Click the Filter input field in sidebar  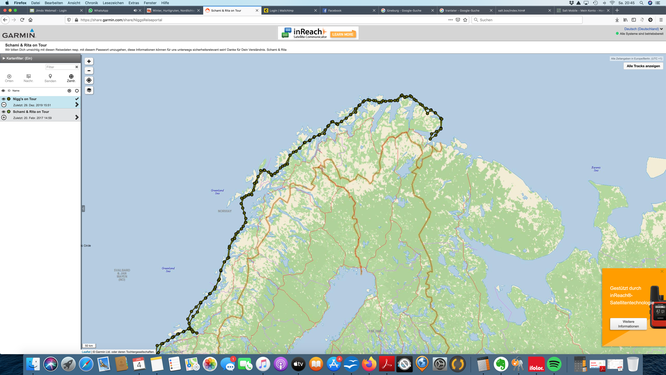click(x=60, y=67)
